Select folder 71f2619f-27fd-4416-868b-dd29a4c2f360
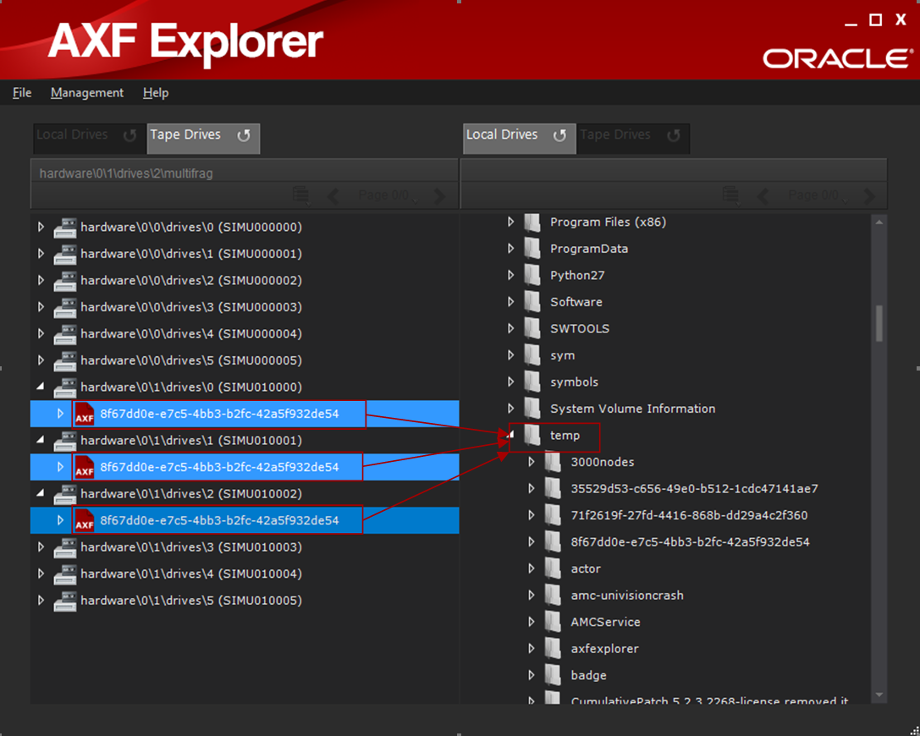 [x=689, y=515]
